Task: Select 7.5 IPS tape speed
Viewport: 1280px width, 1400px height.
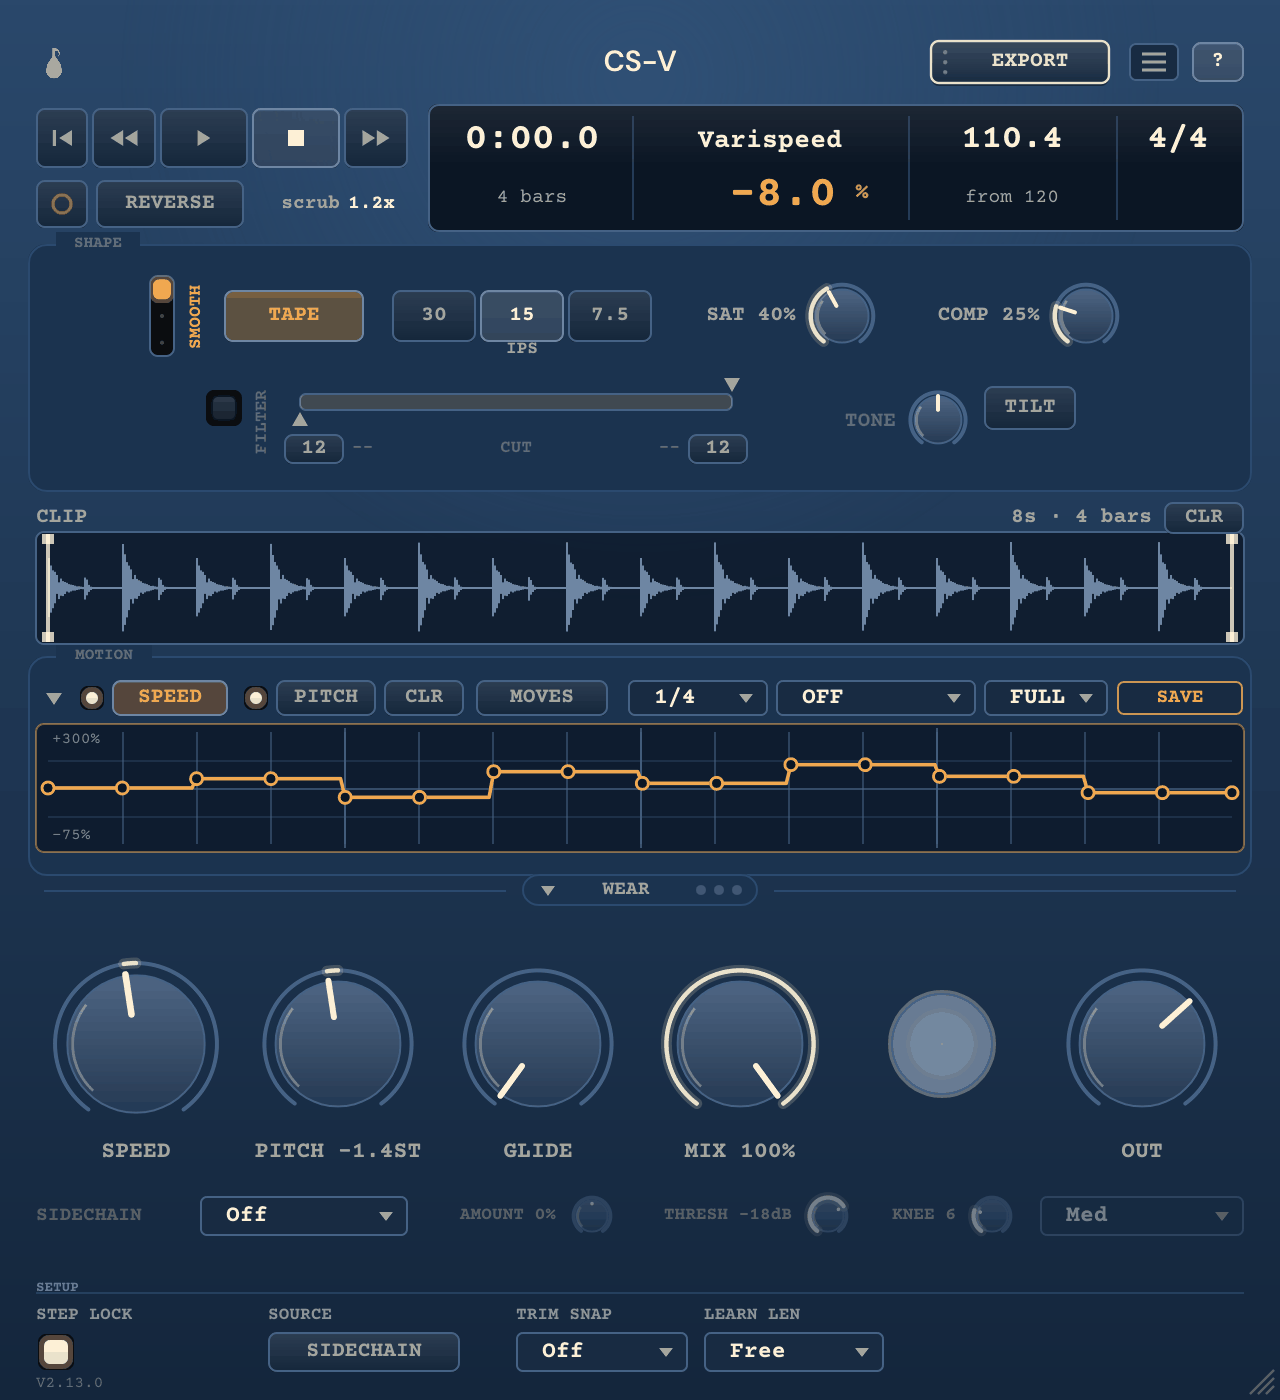Action: click(x=610, y=316)
